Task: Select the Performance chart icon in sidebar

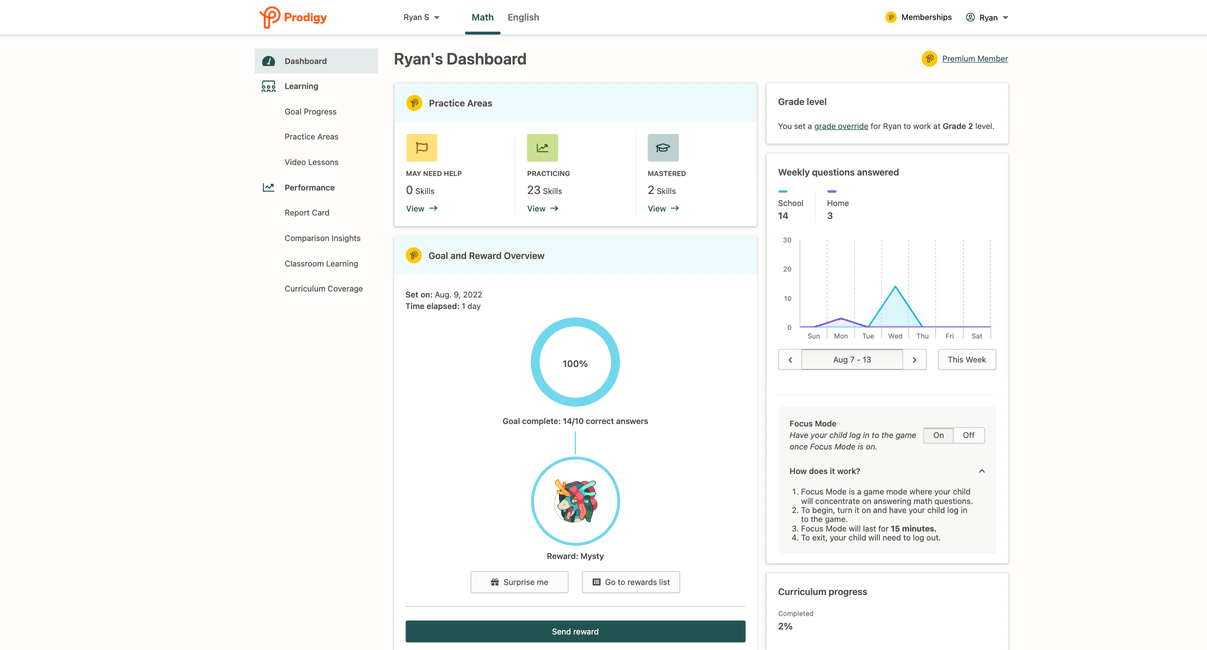Action: point(268,187)
